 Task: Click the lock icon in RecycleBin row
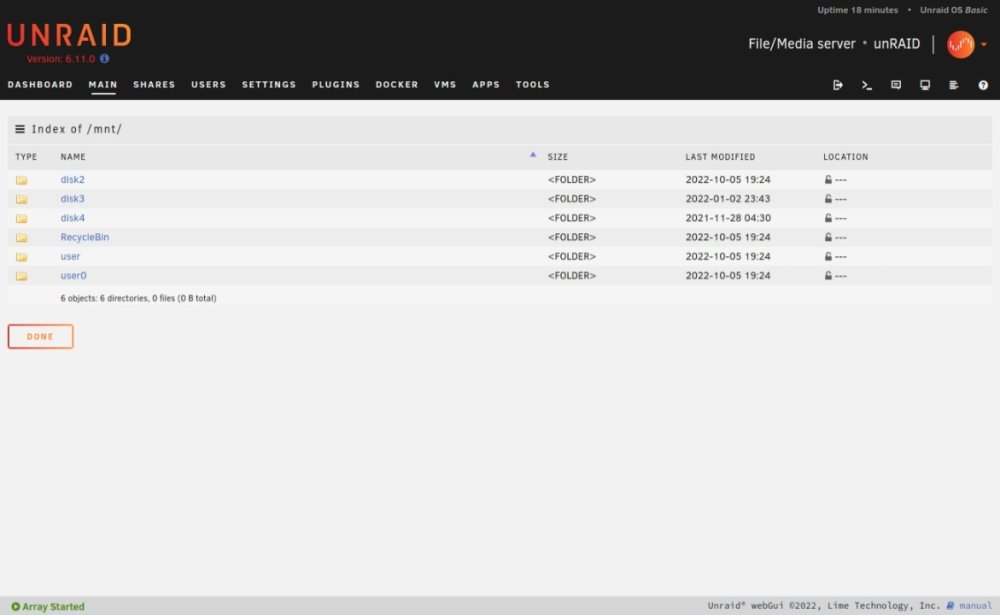(828, 237)
